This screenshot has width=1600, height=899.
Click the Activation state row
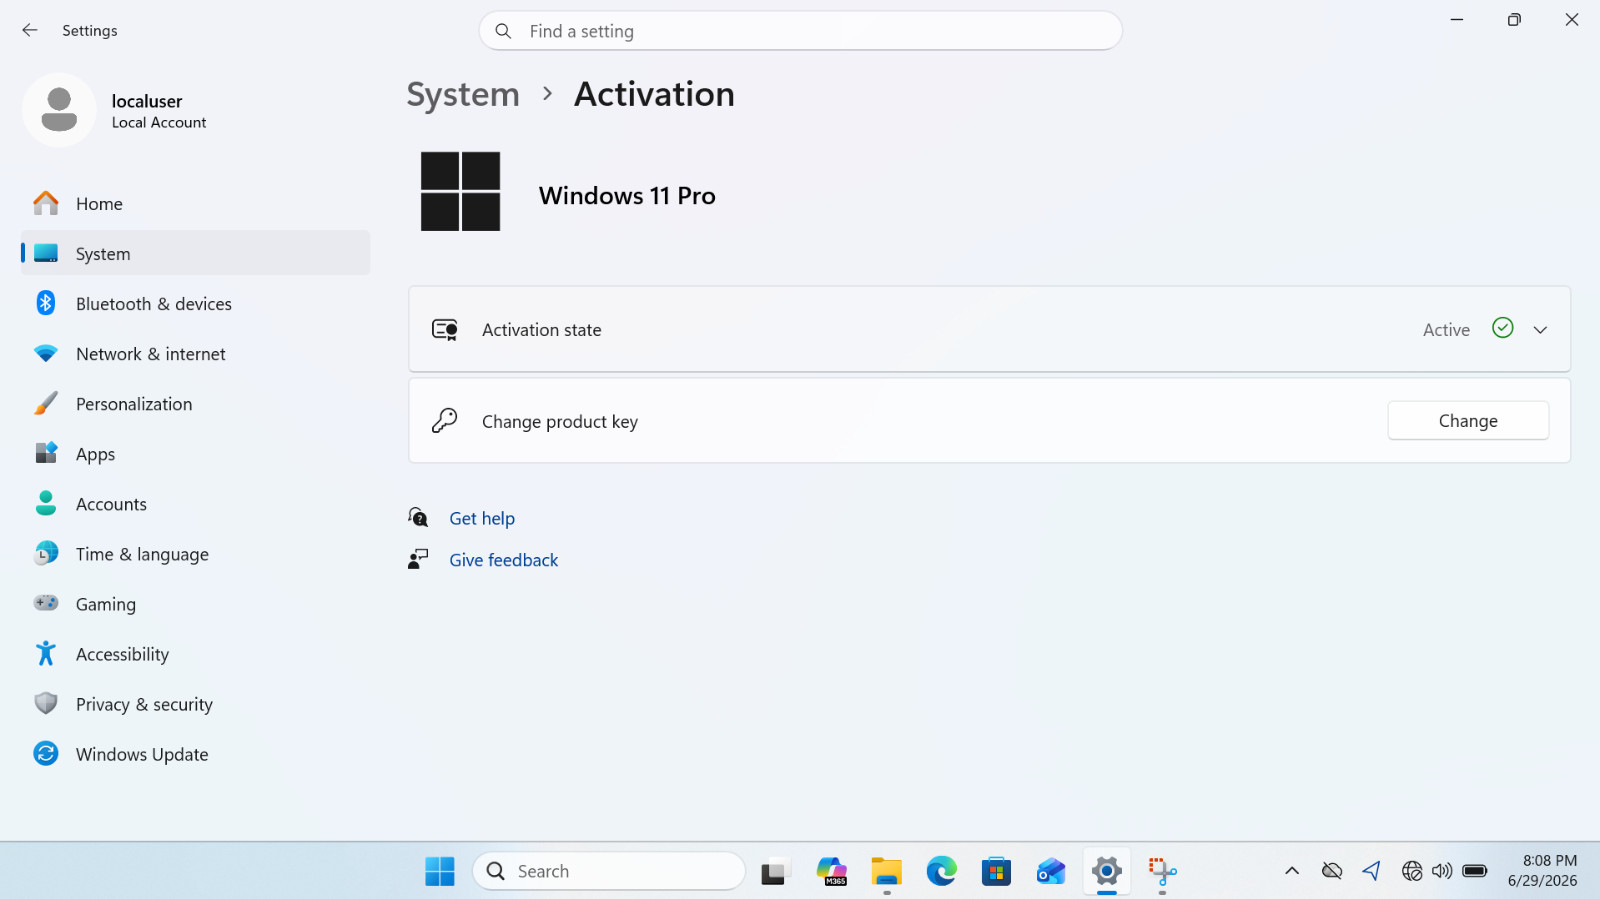(x=989, y=329)
